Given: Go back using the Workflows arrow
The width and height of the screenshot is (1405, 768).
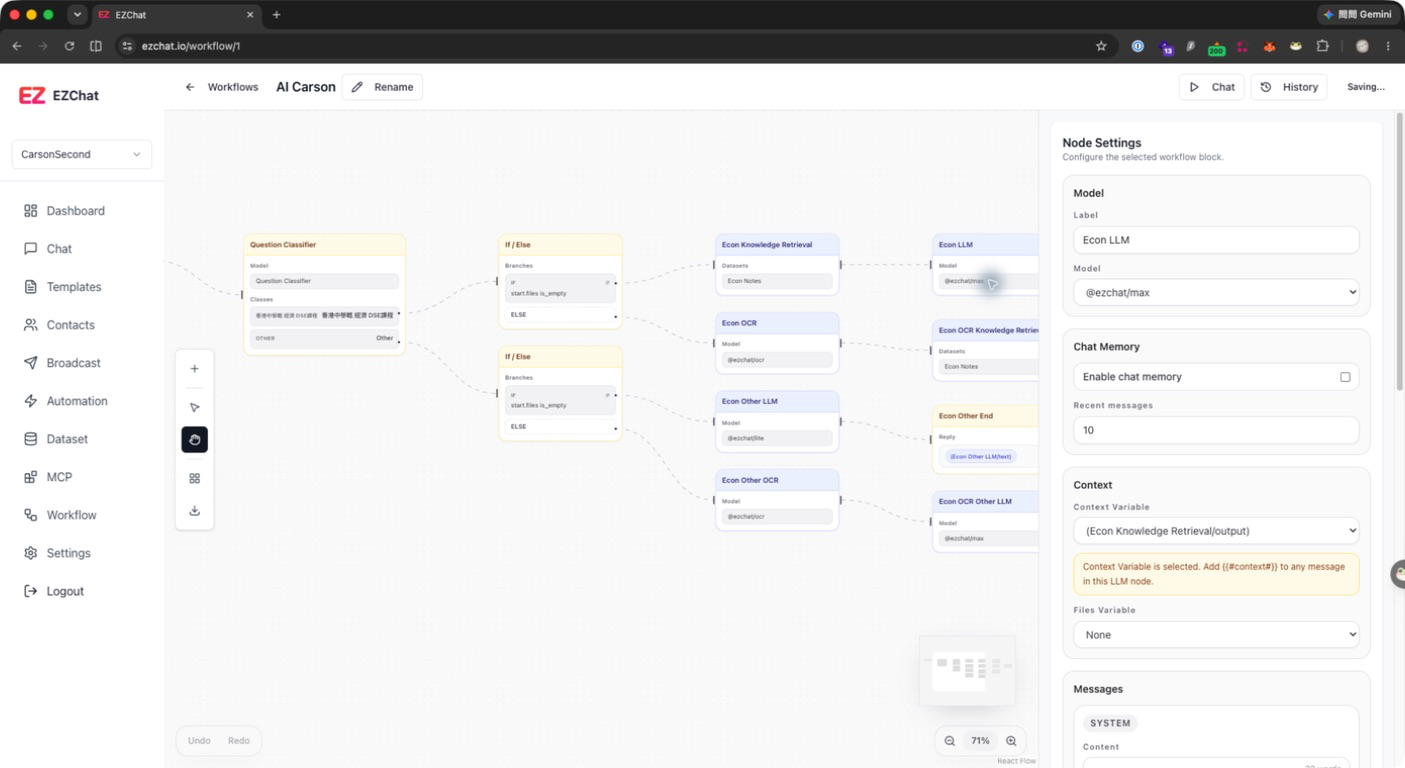Looking at the screenshot, I should pos(190,87).
